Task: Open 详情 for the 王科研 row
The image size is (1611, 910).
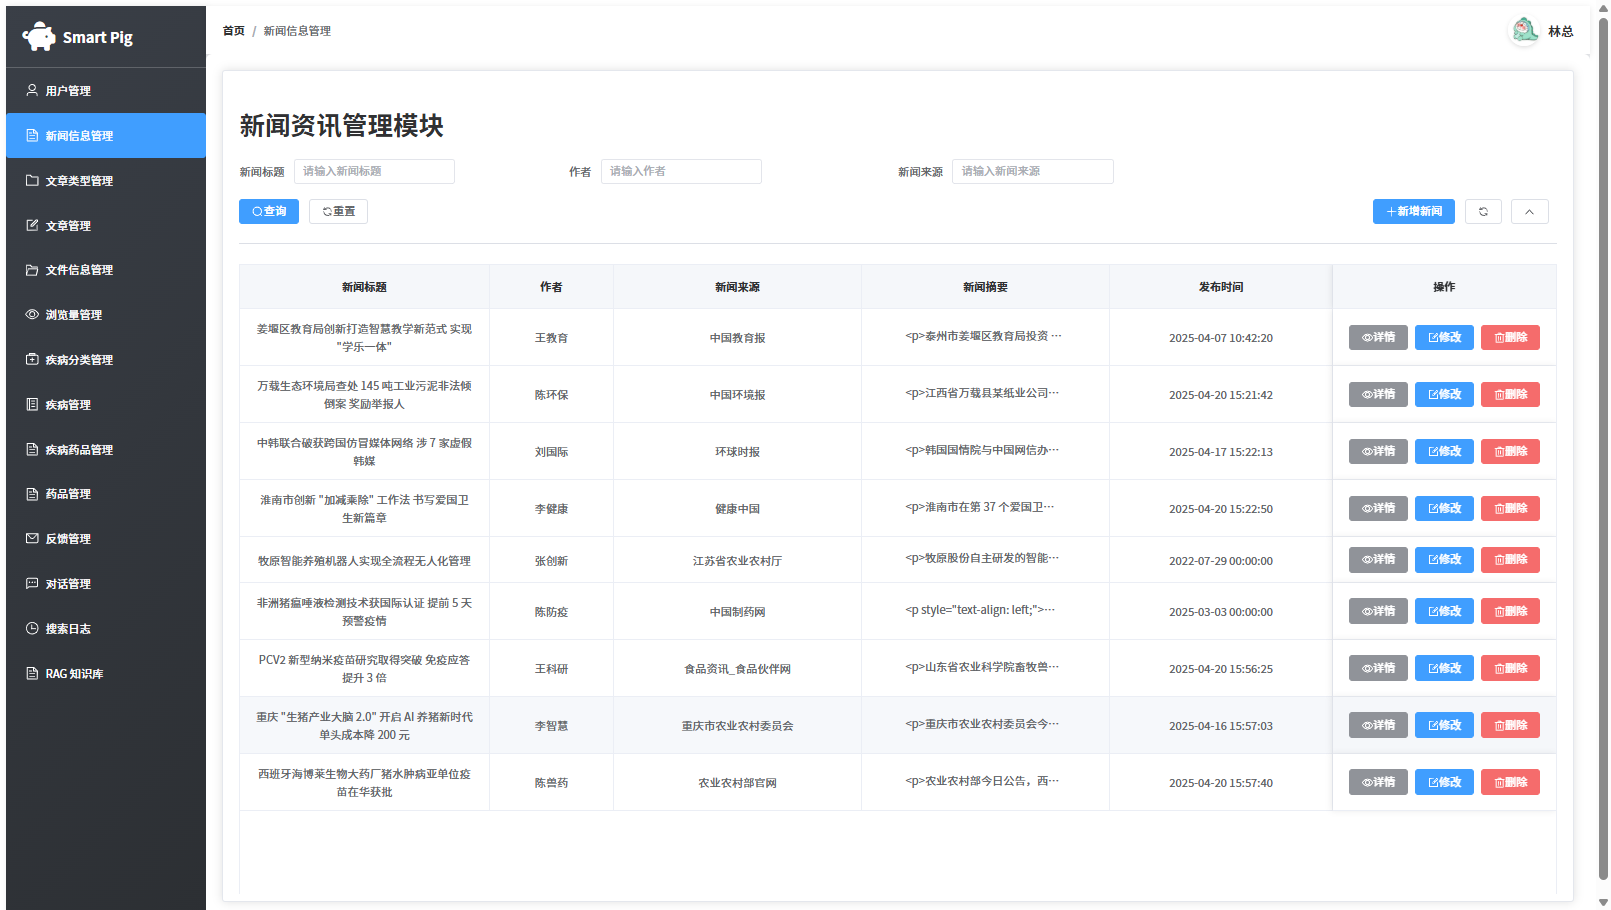Action: (x=1378, y=668)
